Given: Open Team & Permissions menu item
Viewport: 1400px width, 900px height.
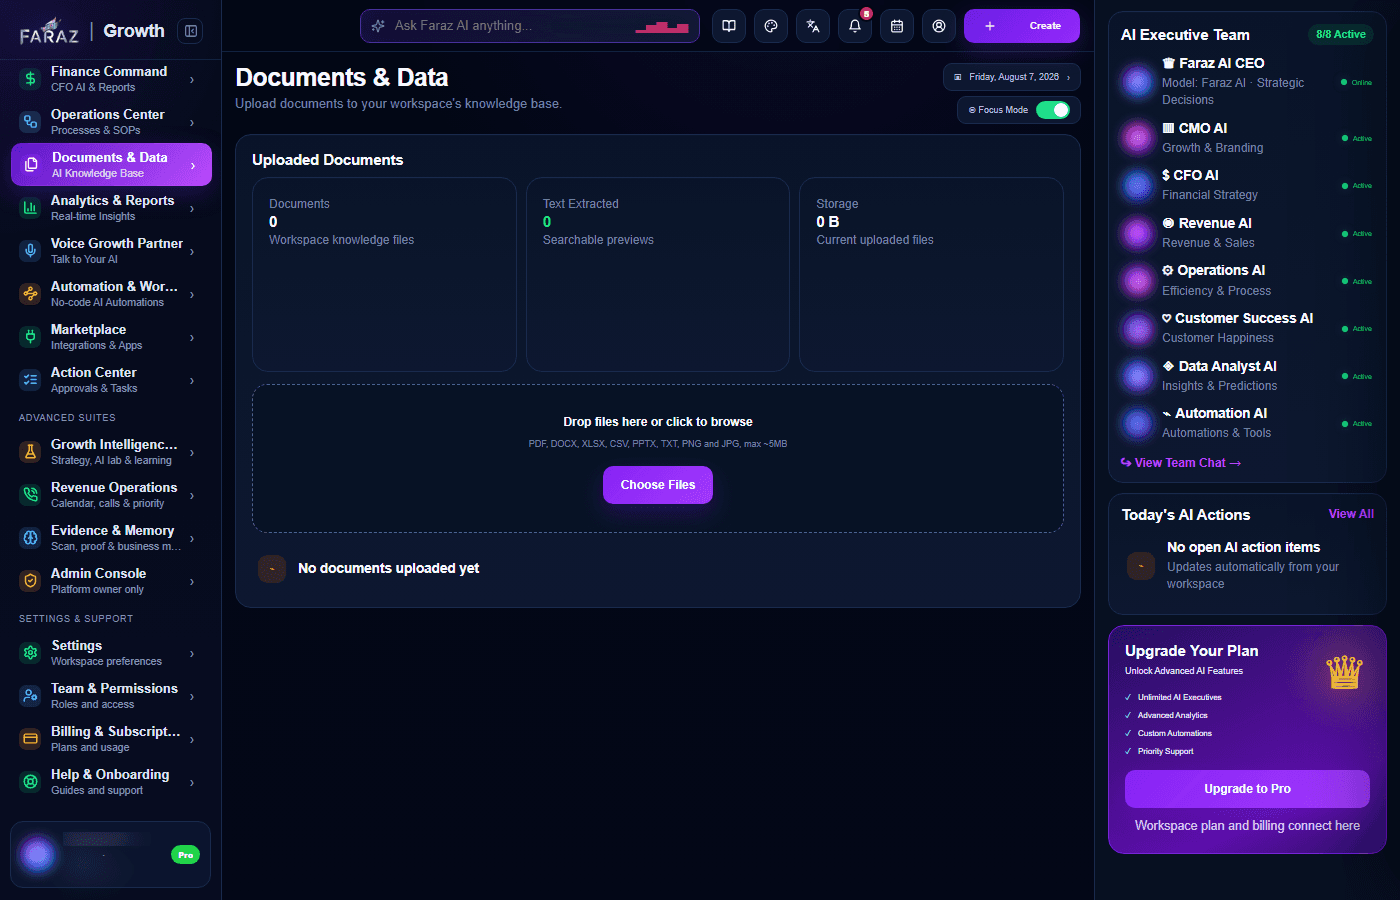Looking at the screenshot, I should [x=111, y=696].
